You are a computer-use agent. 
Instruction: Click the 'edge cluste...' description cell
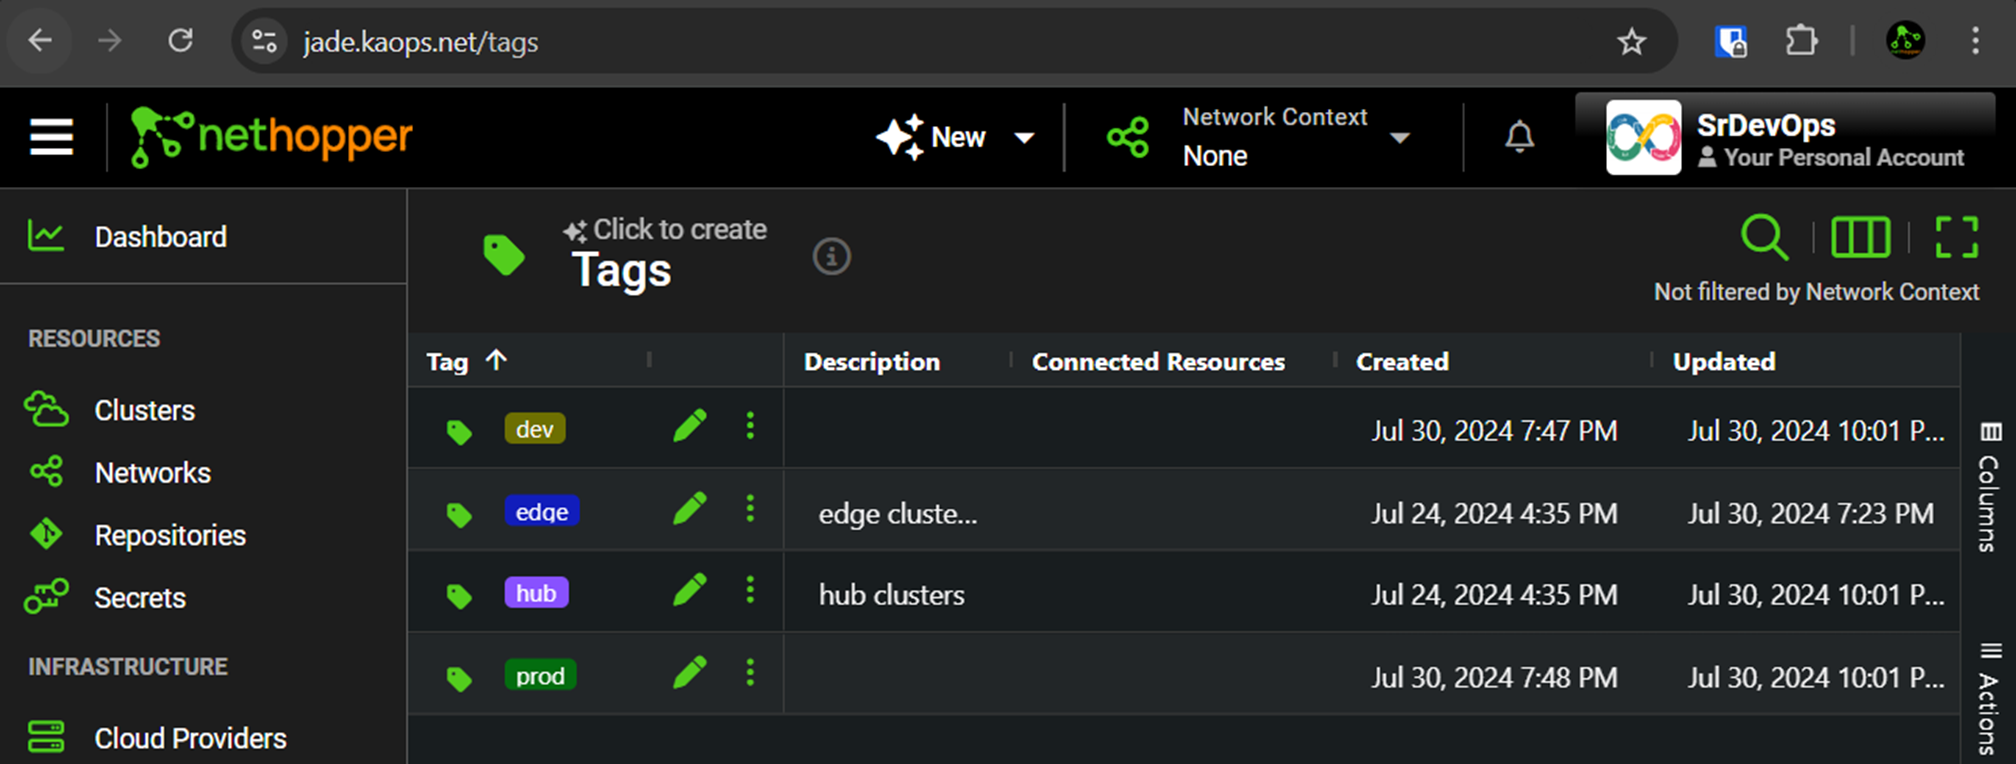tap(898, 513)
